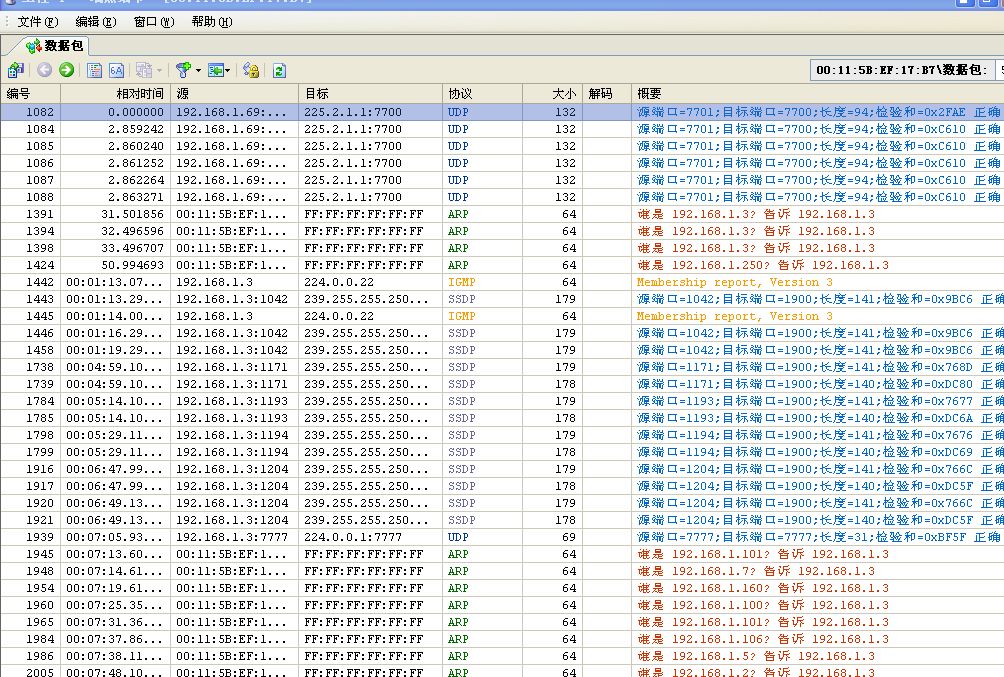Select ARP packet row number 1424
Image resolution: width=1004 pixels, height=677 pixels.
click(x=300, y=265)
